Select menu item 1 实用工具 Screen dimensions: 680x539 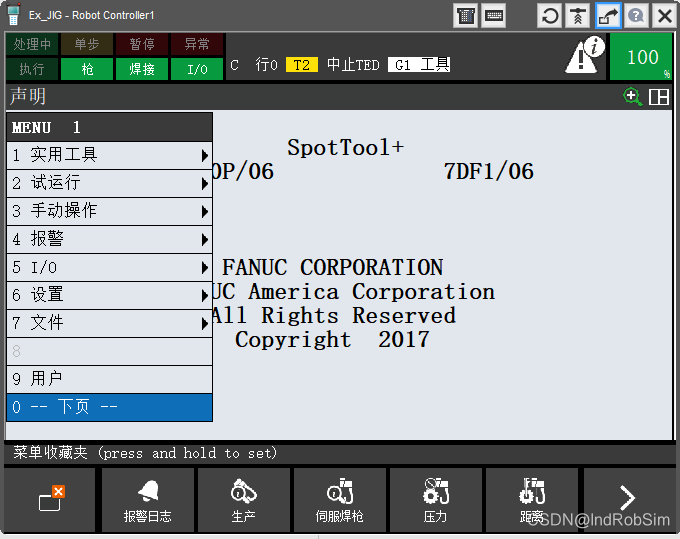[109, 155]
